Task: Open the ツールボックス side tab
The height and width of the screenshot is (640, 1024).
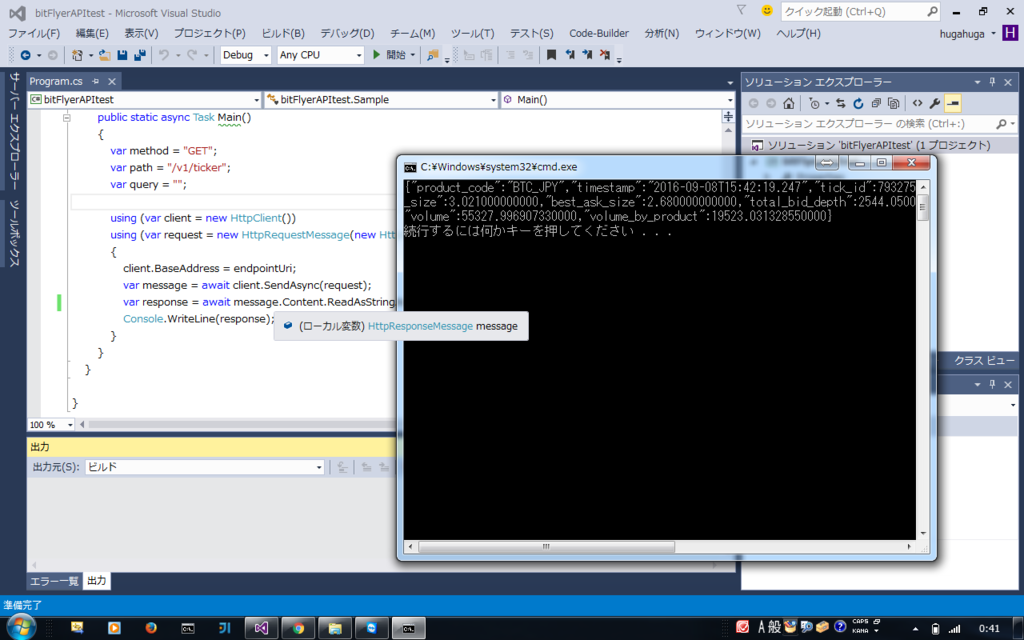Action: [14, 232]
